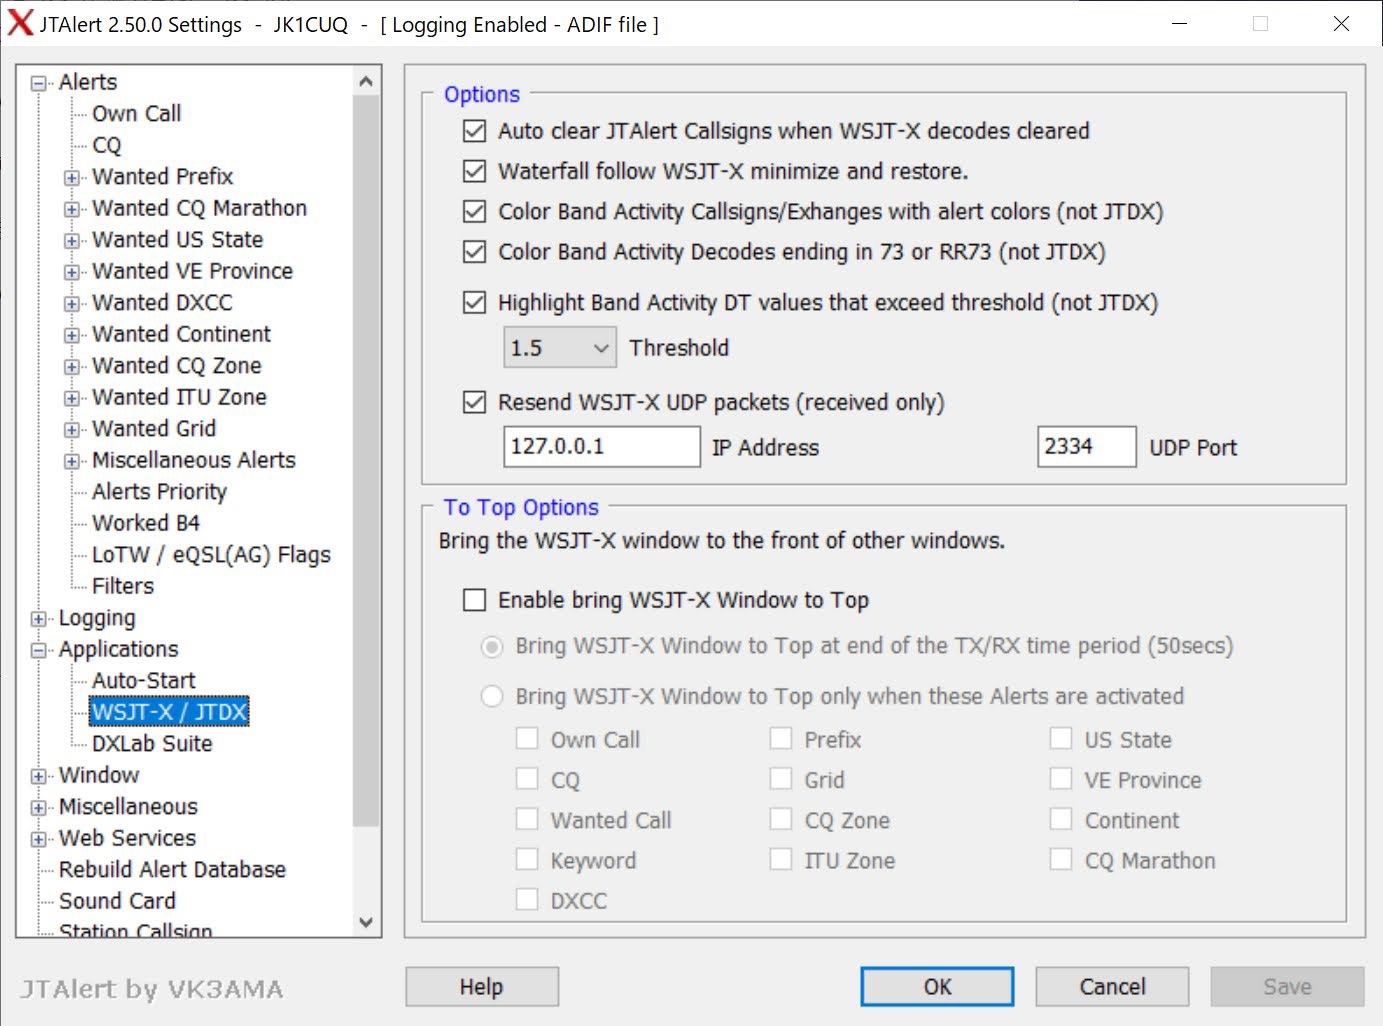Expand the Wanted Prefix node
Screen dimensions: 1383x1026
pyautogui.click(x=72, y=178)
